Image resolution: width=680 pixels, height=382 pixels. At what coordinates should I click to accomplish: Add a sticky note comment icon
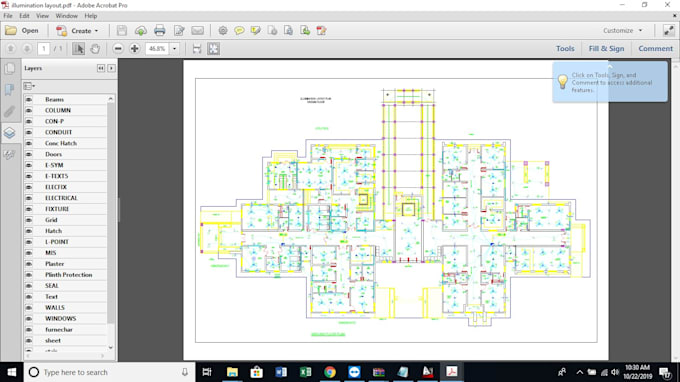tap(239, 31)
